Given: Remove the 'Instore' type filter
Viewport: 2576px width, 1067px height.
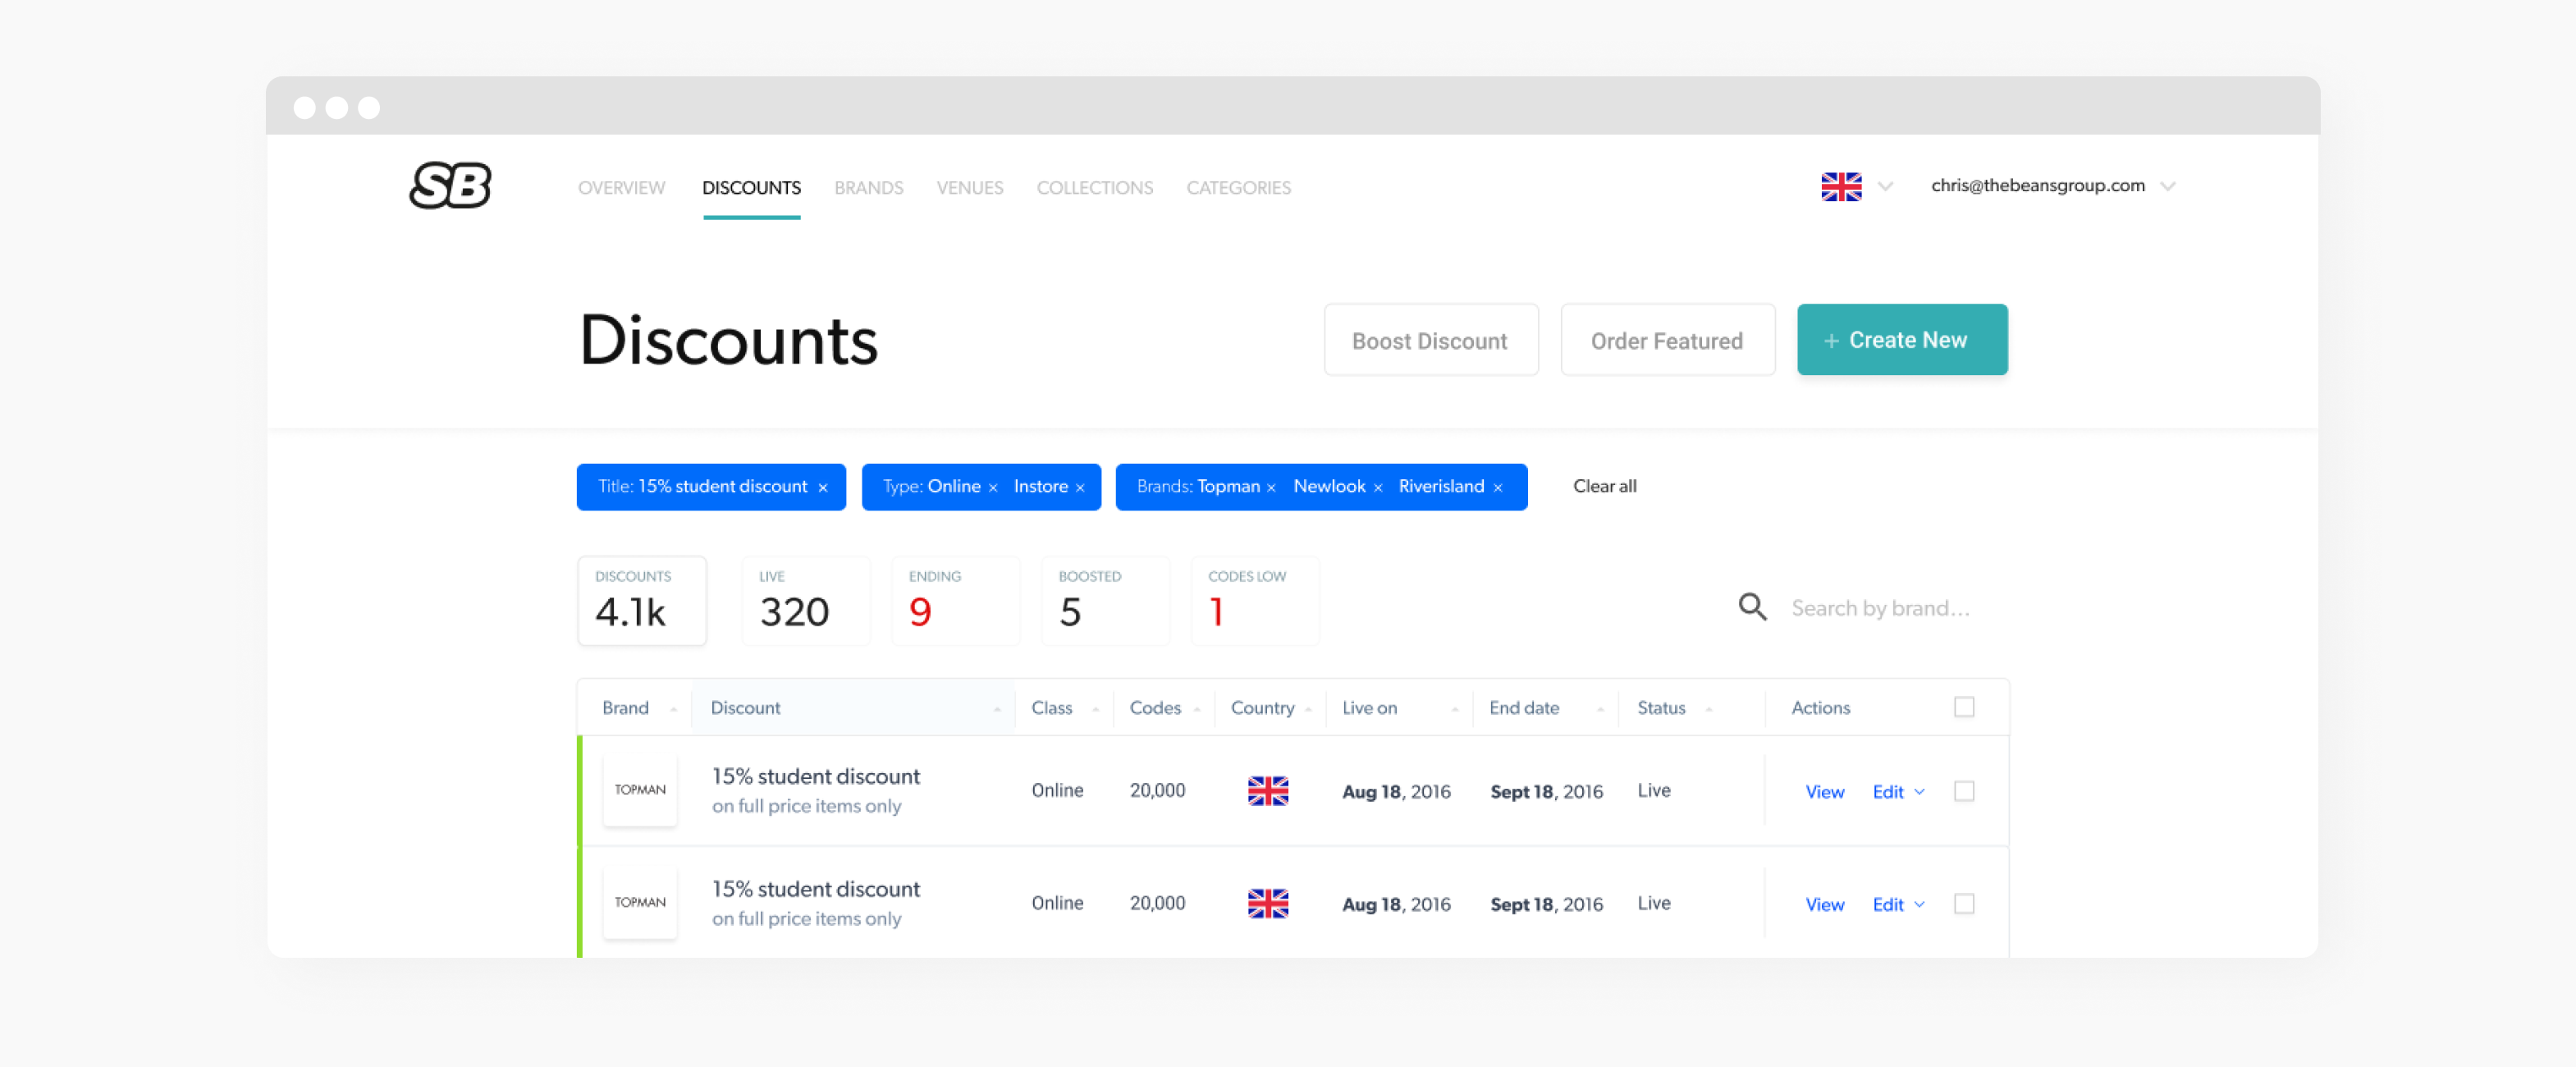Looking at the screenshot, I should 1081,487.
